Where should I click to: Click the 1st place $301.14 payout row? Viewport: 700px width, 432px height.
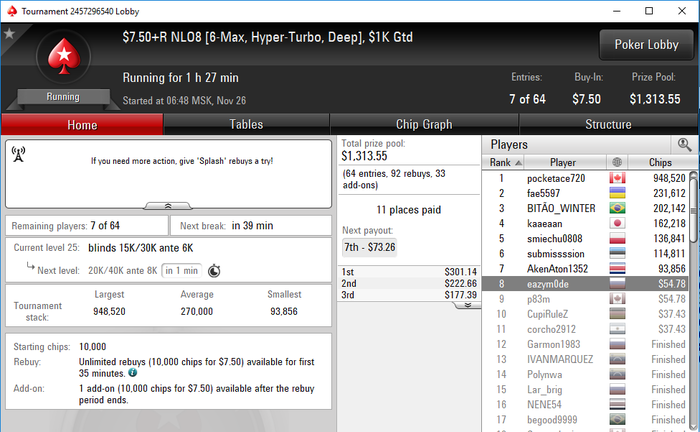409,272
